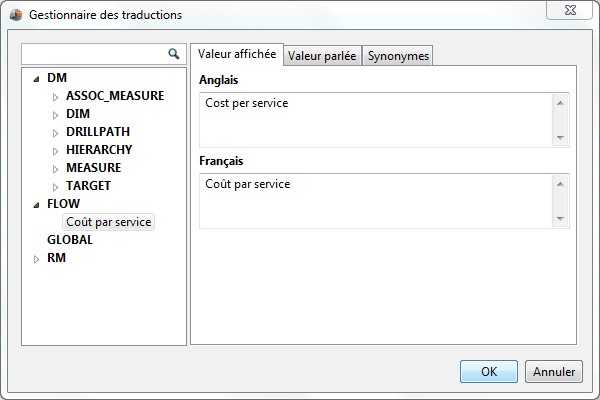This screenshot has width=600, height=400.
Task: Collapse the FLOW tree node
Action: click(x=37, y=204)
